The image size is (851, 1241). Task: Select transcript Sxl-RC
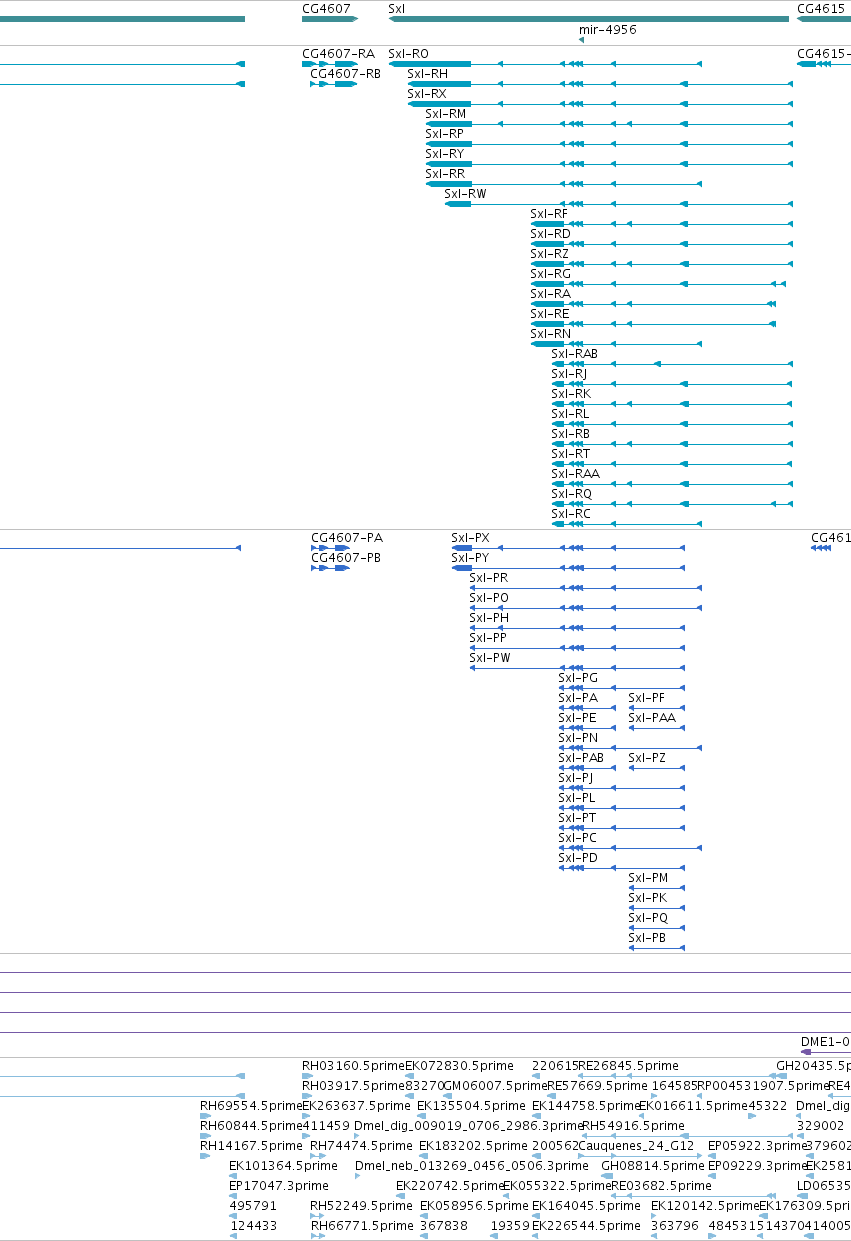tap(571, 514)
